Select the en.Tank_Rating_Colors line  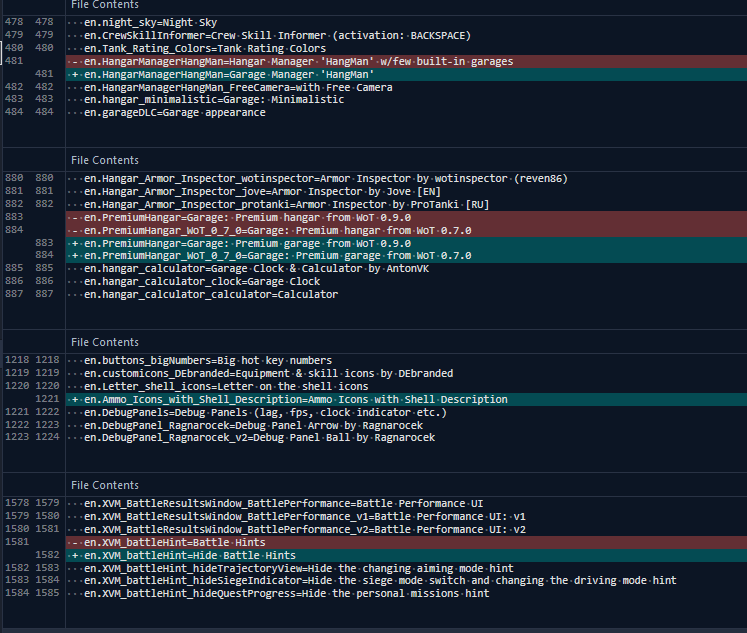205,48
